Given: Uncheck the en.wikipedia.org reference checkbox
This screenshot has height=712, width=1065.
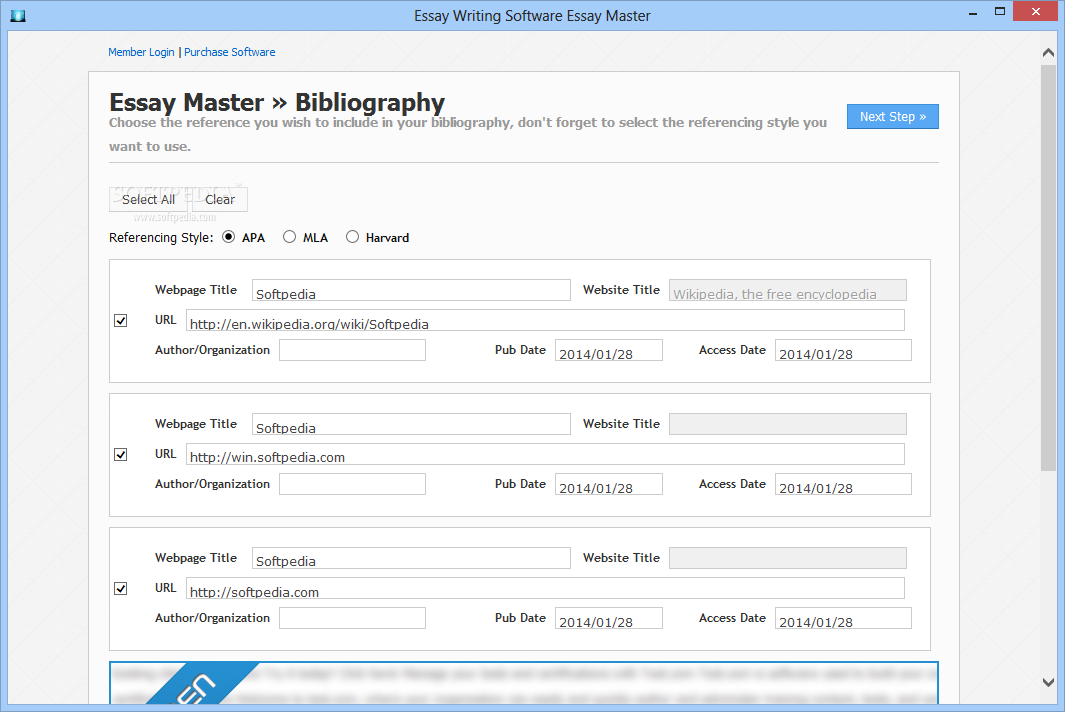Looking at the screenshot, I should [120, 321].
